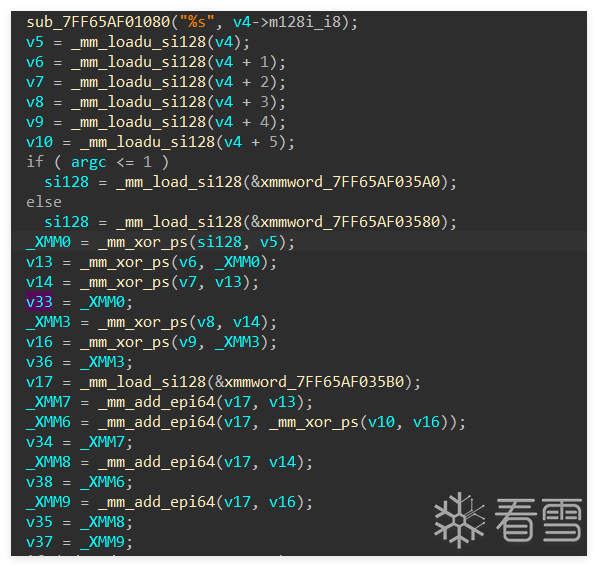The height and width of the screenshot is (567, 598).
Task: Click _XMM9 at start of its add_epi64 line
Action: [x=48, y=502]
